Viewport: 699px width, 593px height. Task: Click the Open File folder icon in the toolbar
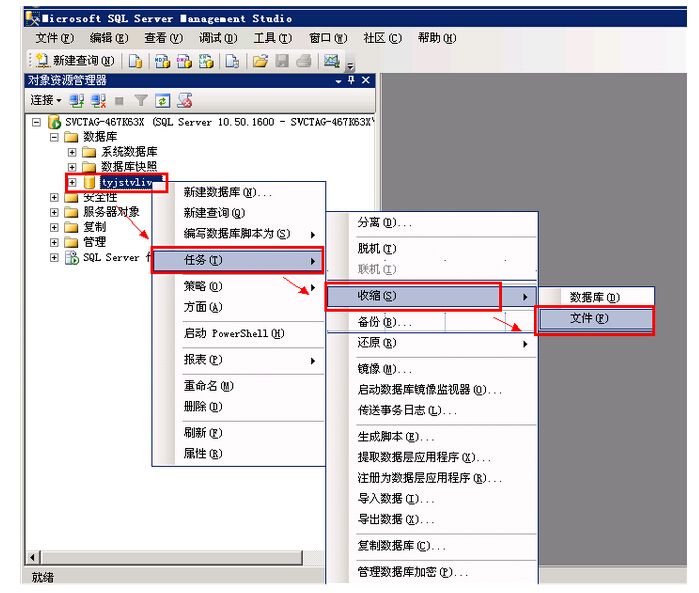260,61
